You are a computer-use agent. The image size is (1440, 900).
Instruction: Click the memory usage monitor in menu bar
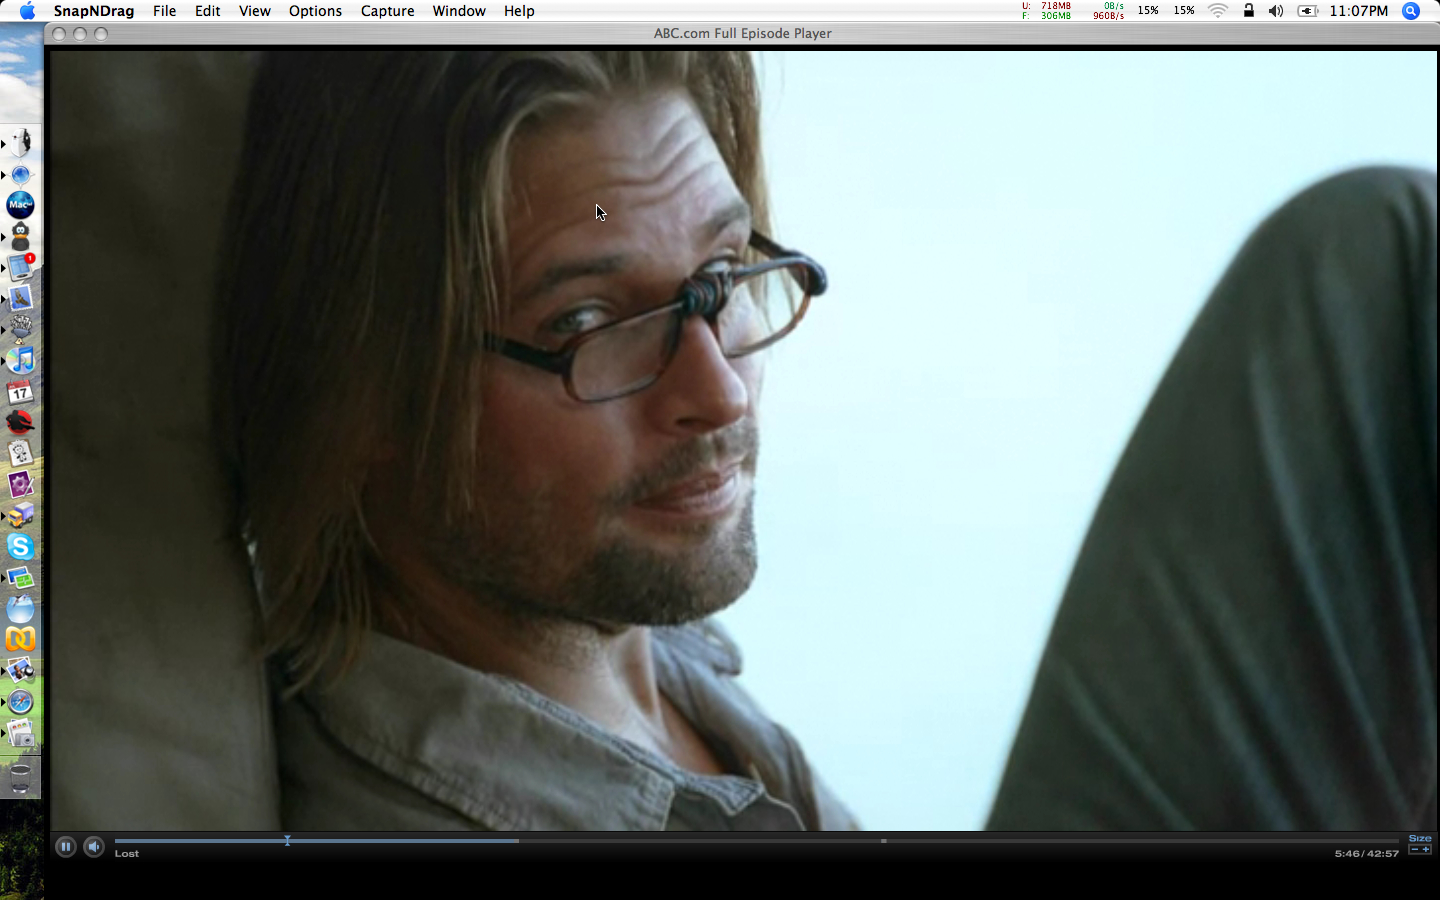[1047, 11]
